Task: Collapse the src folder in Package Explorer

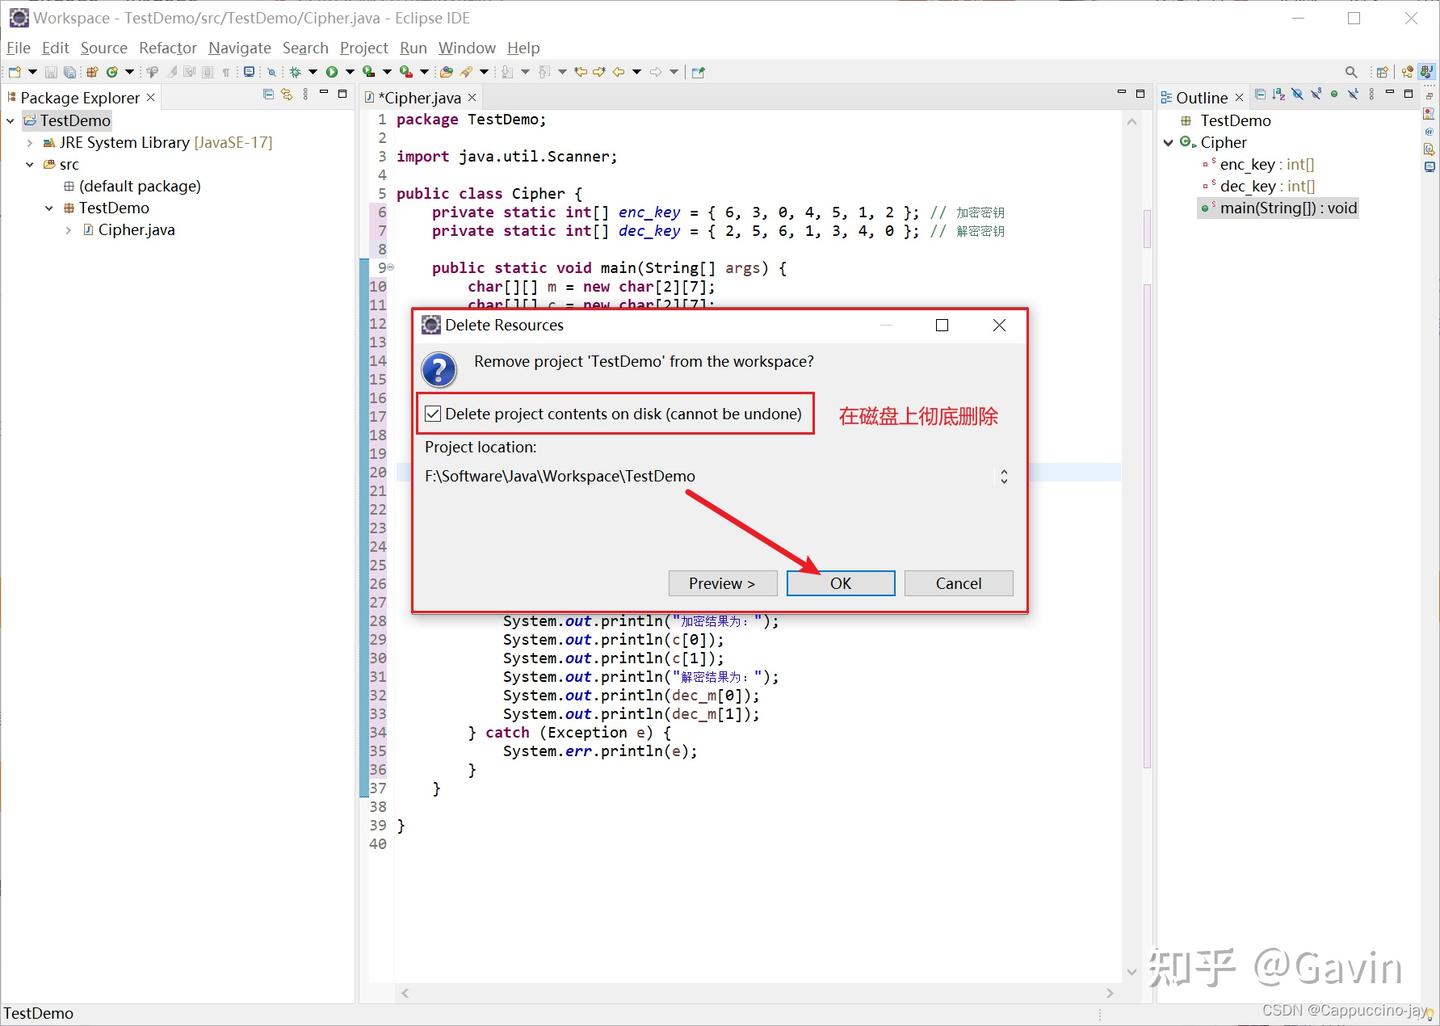Action: coord(29,164)
